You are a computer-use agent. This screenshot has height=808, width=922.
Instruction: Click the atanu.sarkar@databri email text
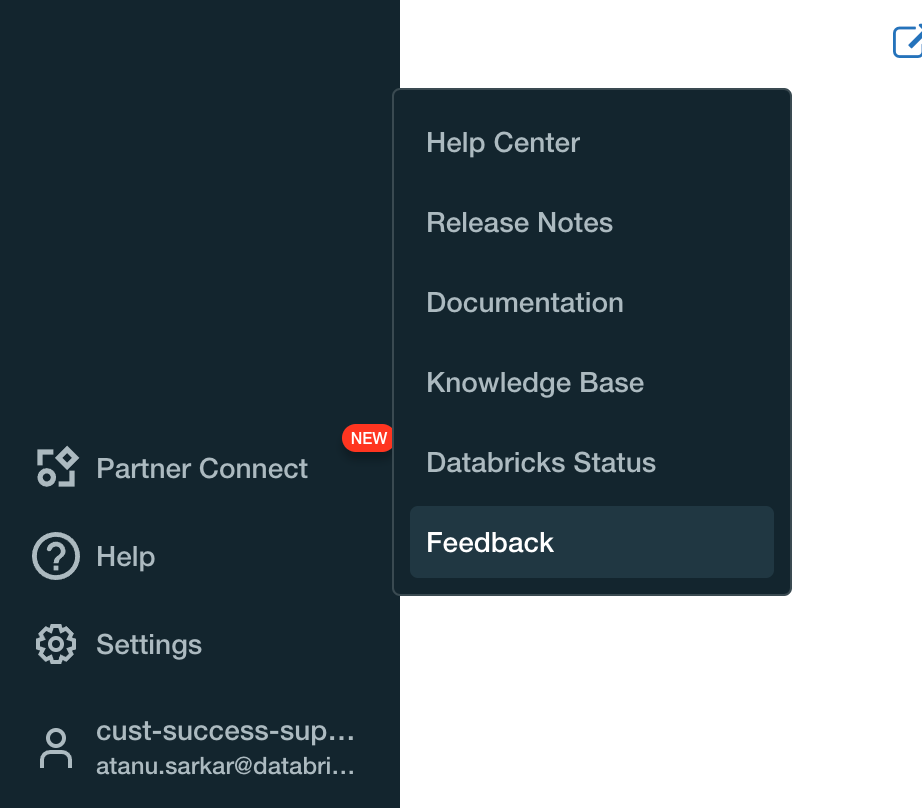(225, 767)
